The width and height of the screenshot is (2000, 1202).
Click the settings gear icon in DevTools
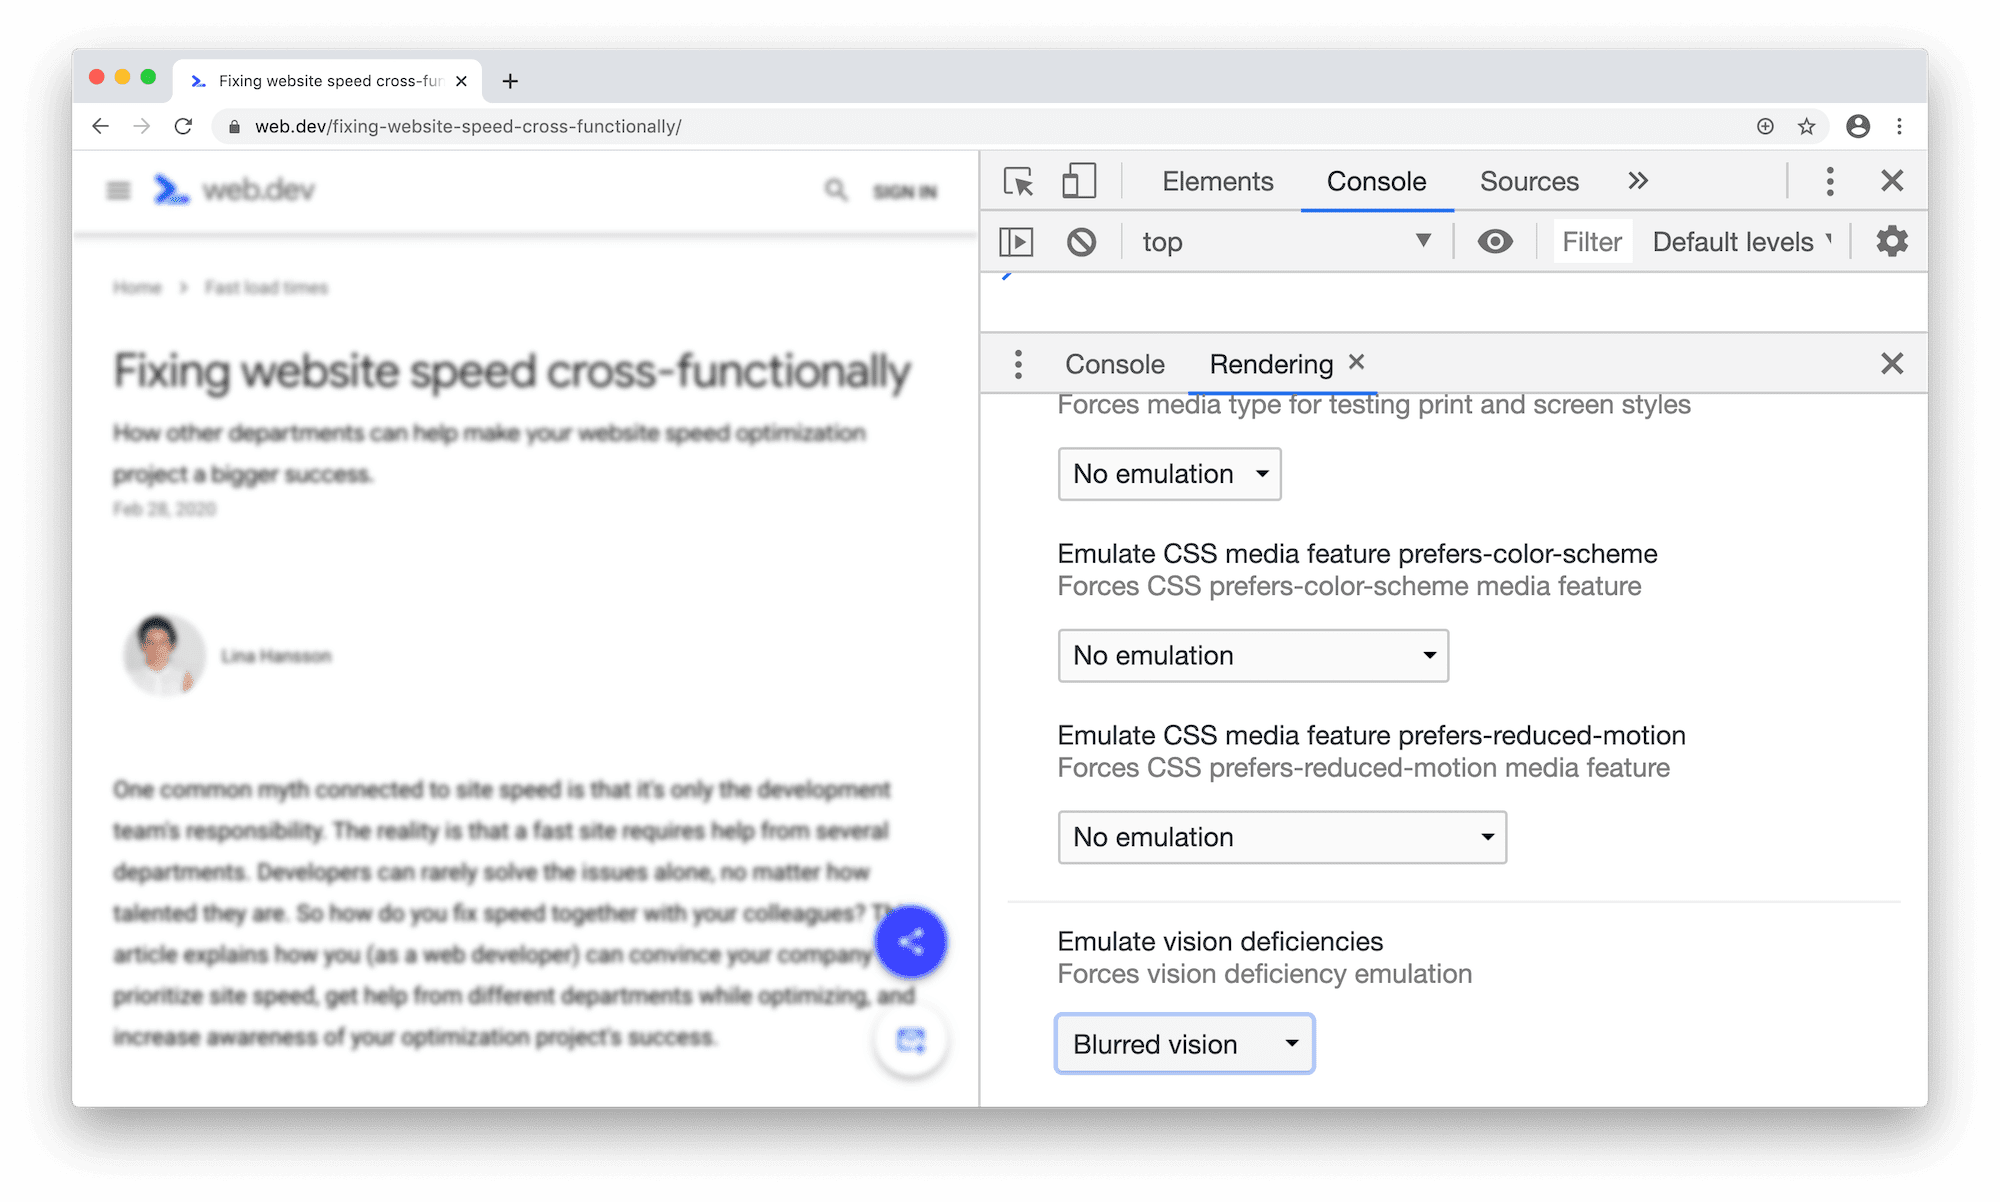tap(1893, 242)
